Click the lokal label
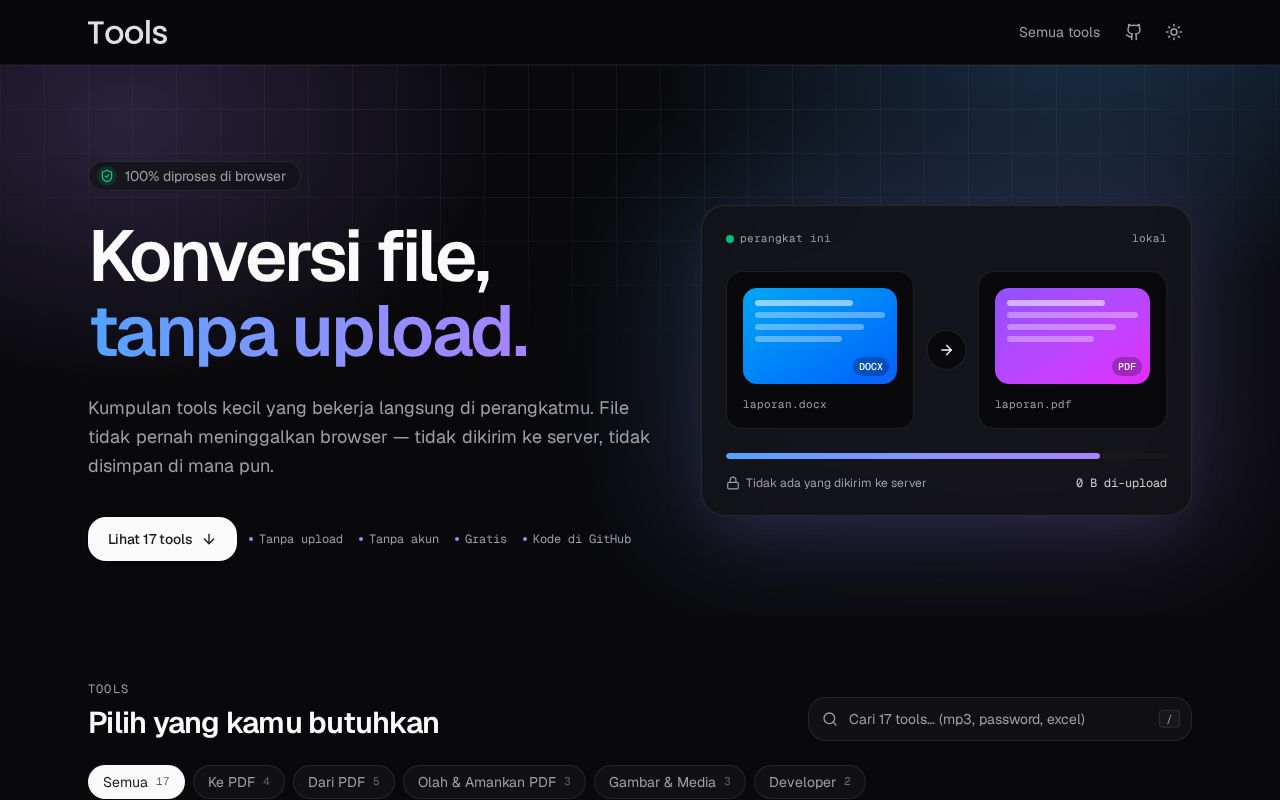Viewport: 1280px width, 800px height. coord(1149,238)
